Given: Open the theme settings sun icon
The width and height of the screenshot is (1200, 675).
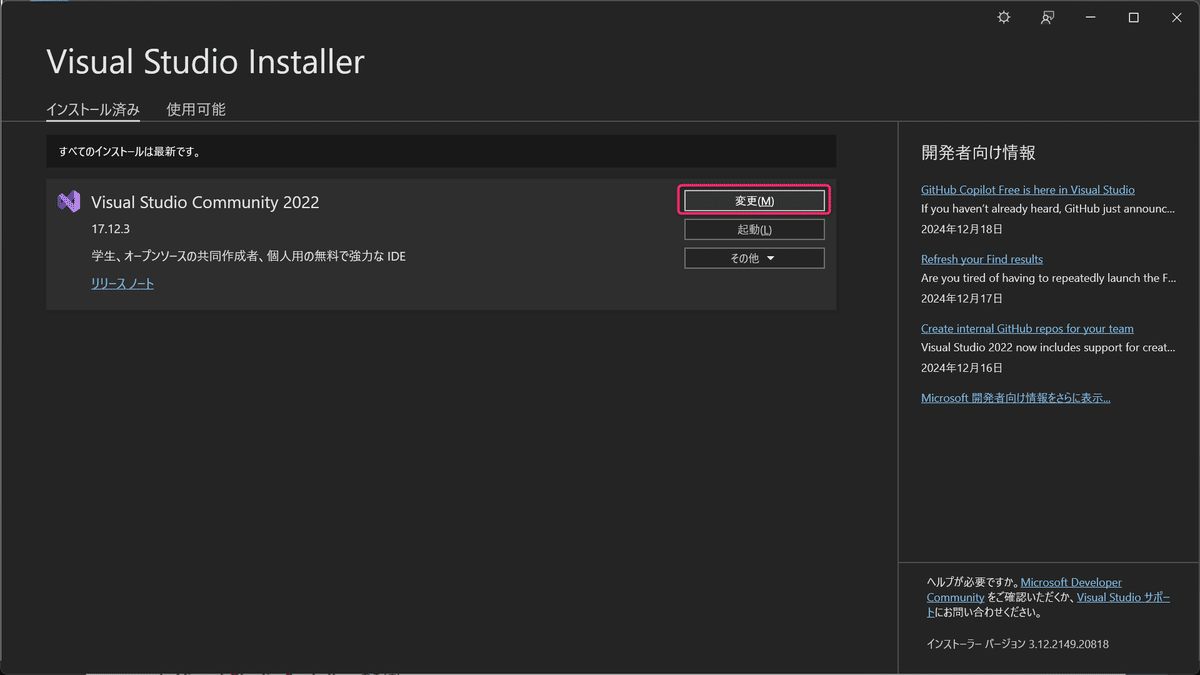Looking at the screenshot, I should (x=1004, y=18).
